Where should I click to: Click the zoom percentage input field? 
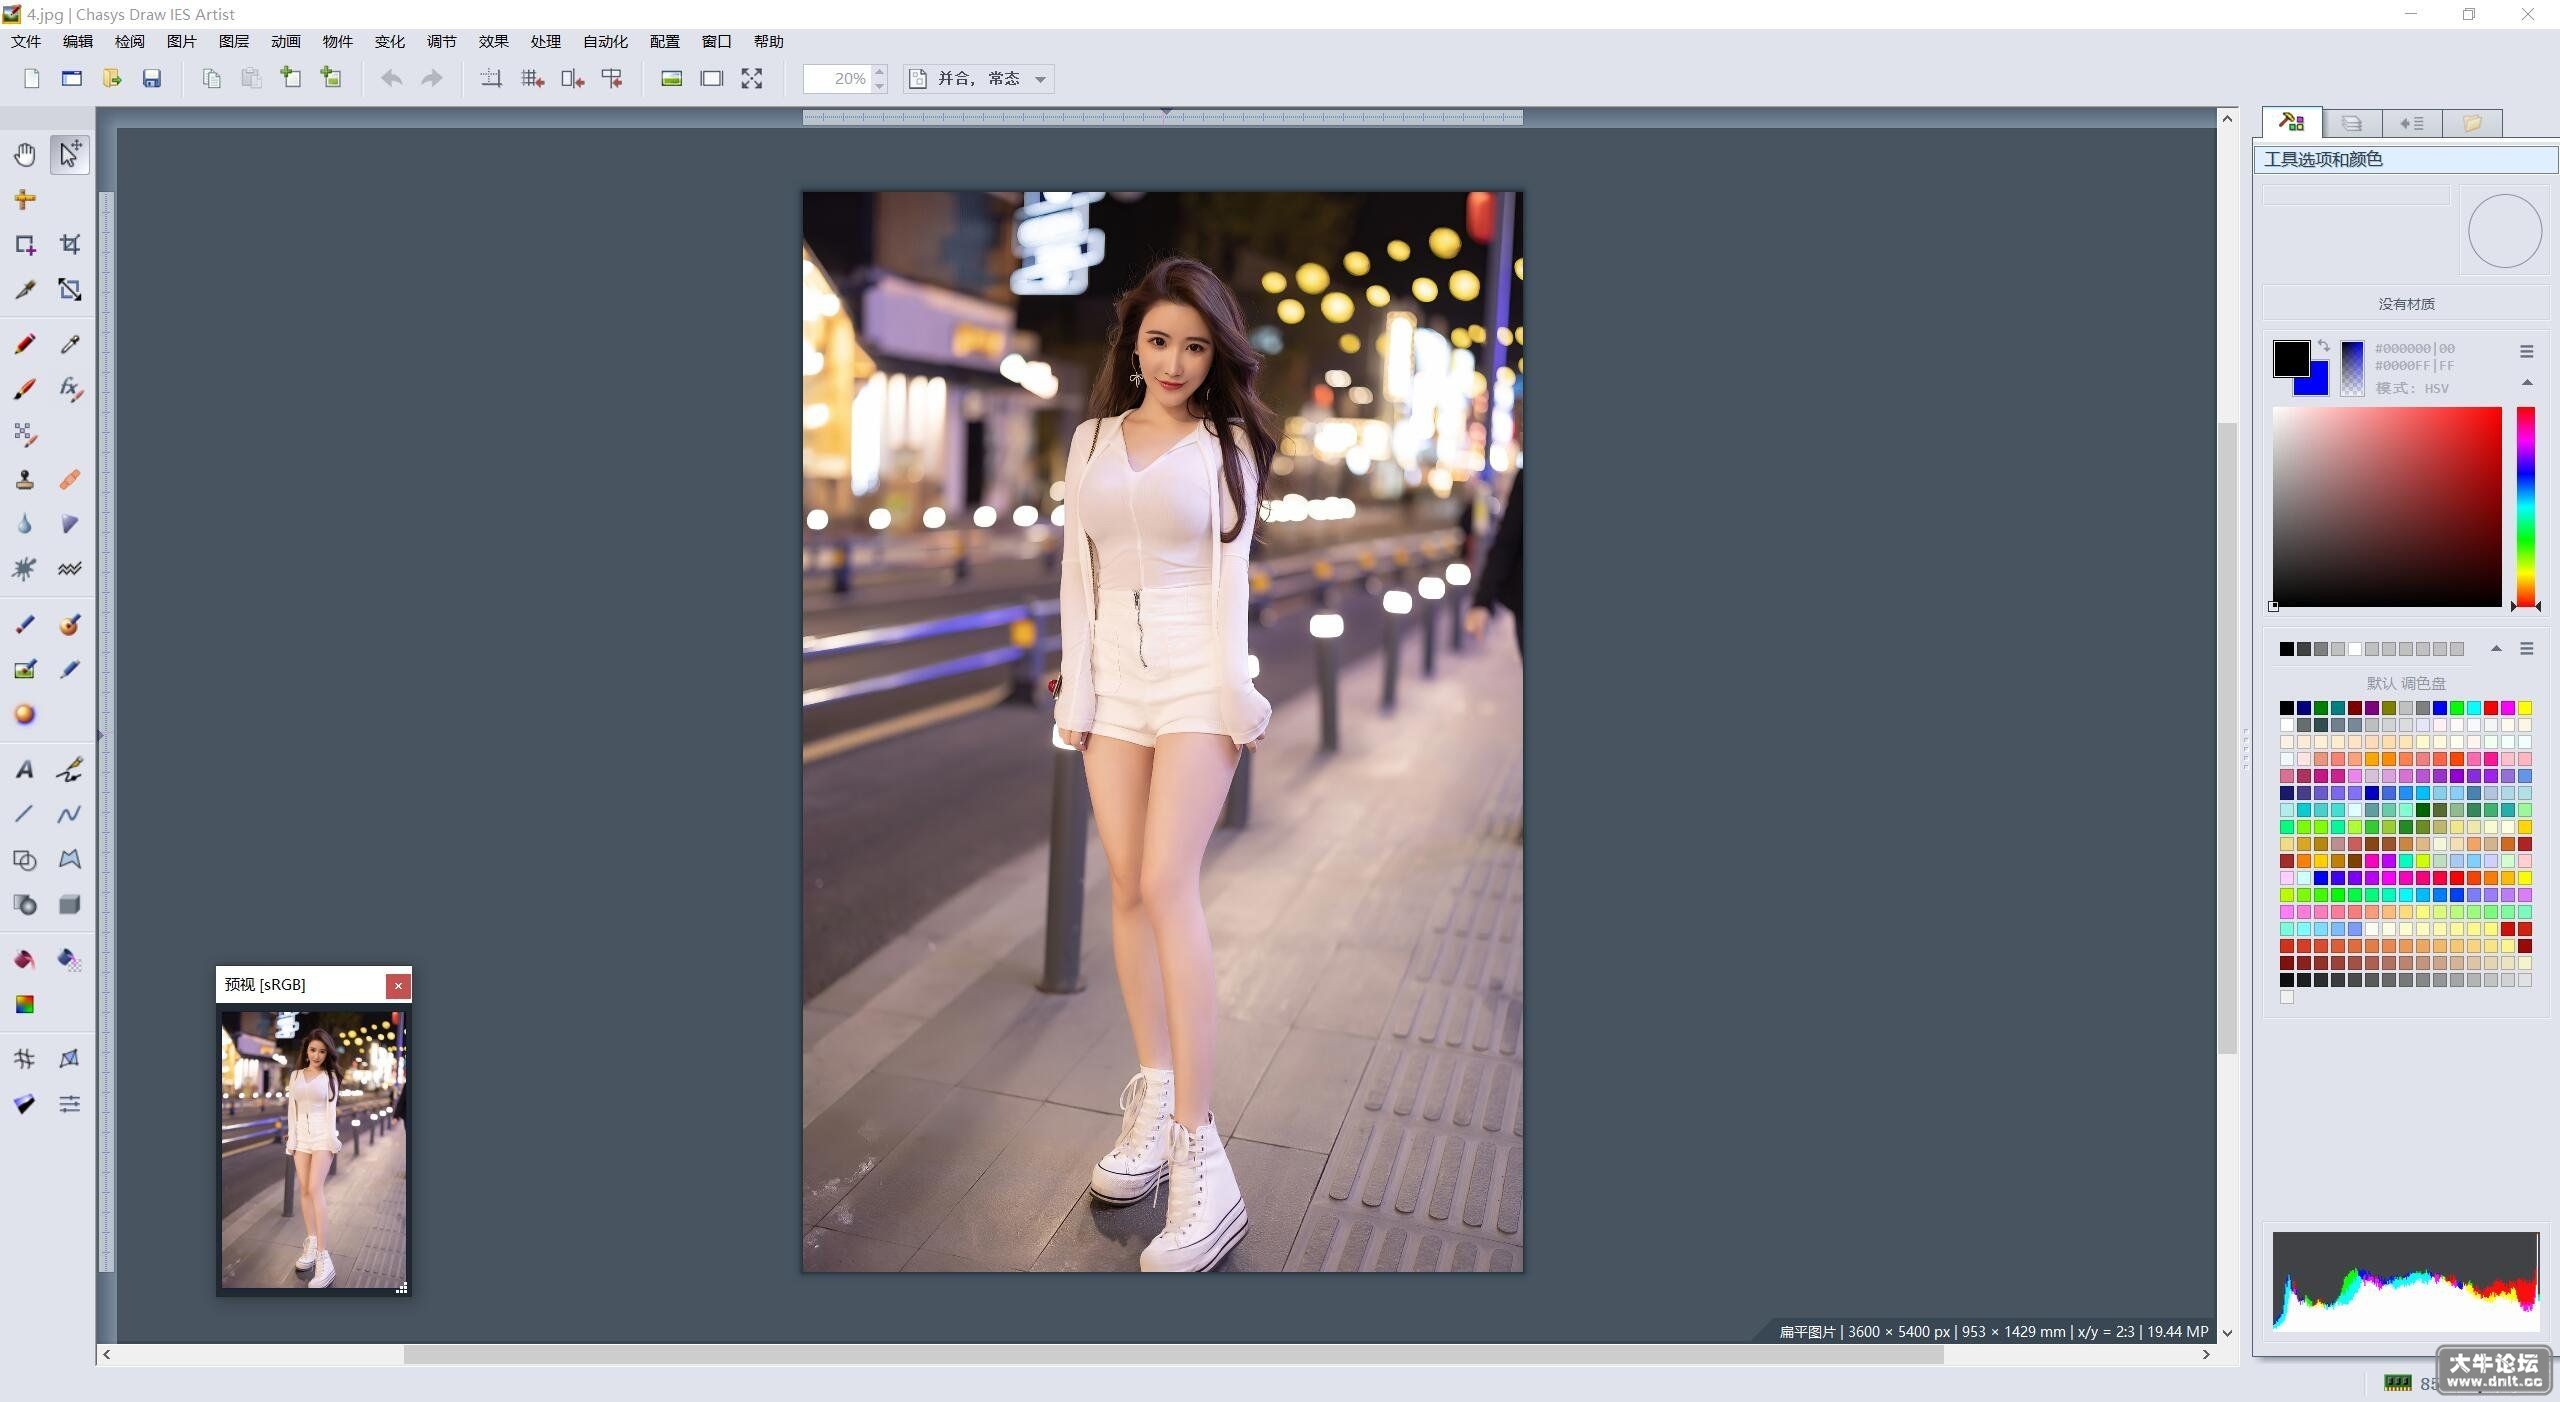838,78
